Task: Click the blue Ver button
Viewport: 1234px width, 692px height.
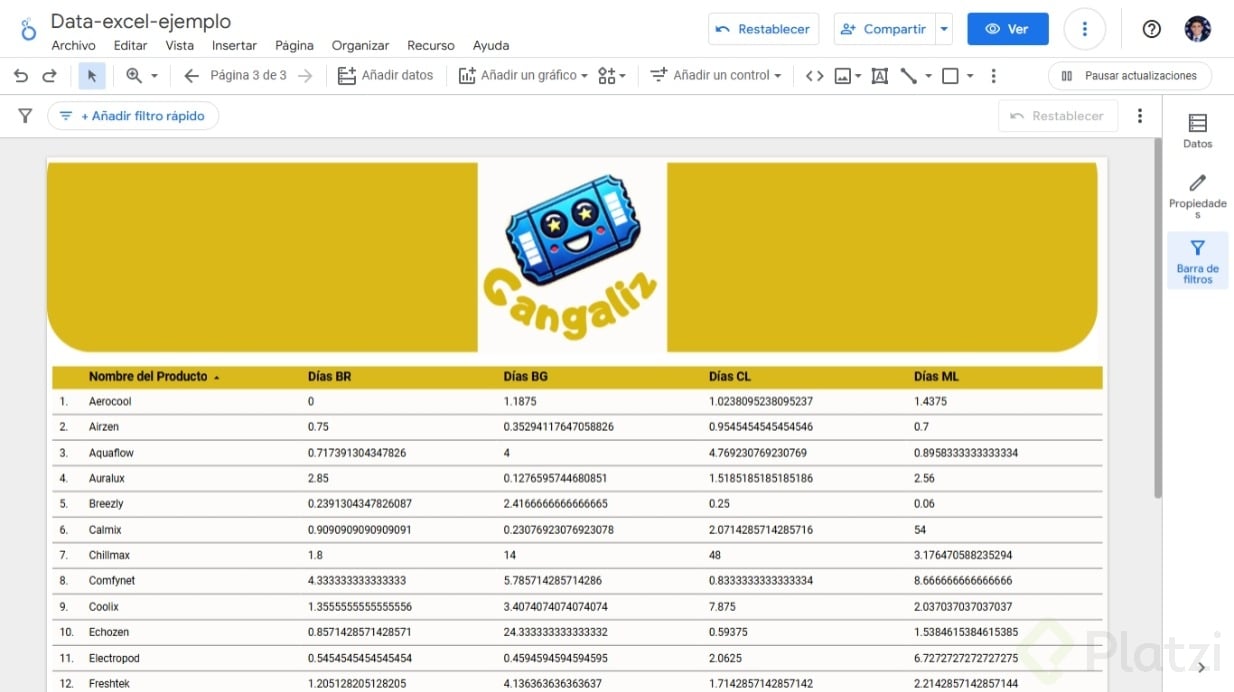Action: [x=1008, y=29]
